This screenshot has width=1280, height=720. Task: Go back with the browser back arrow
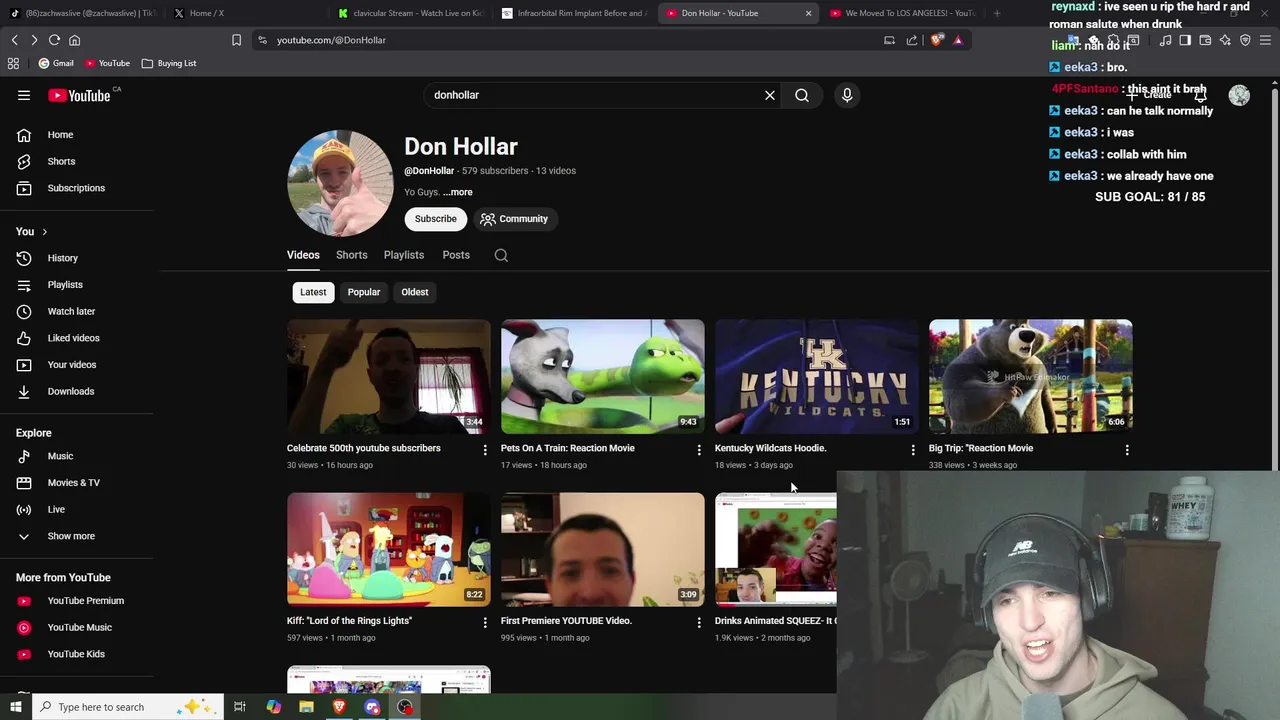coord(14,40)
